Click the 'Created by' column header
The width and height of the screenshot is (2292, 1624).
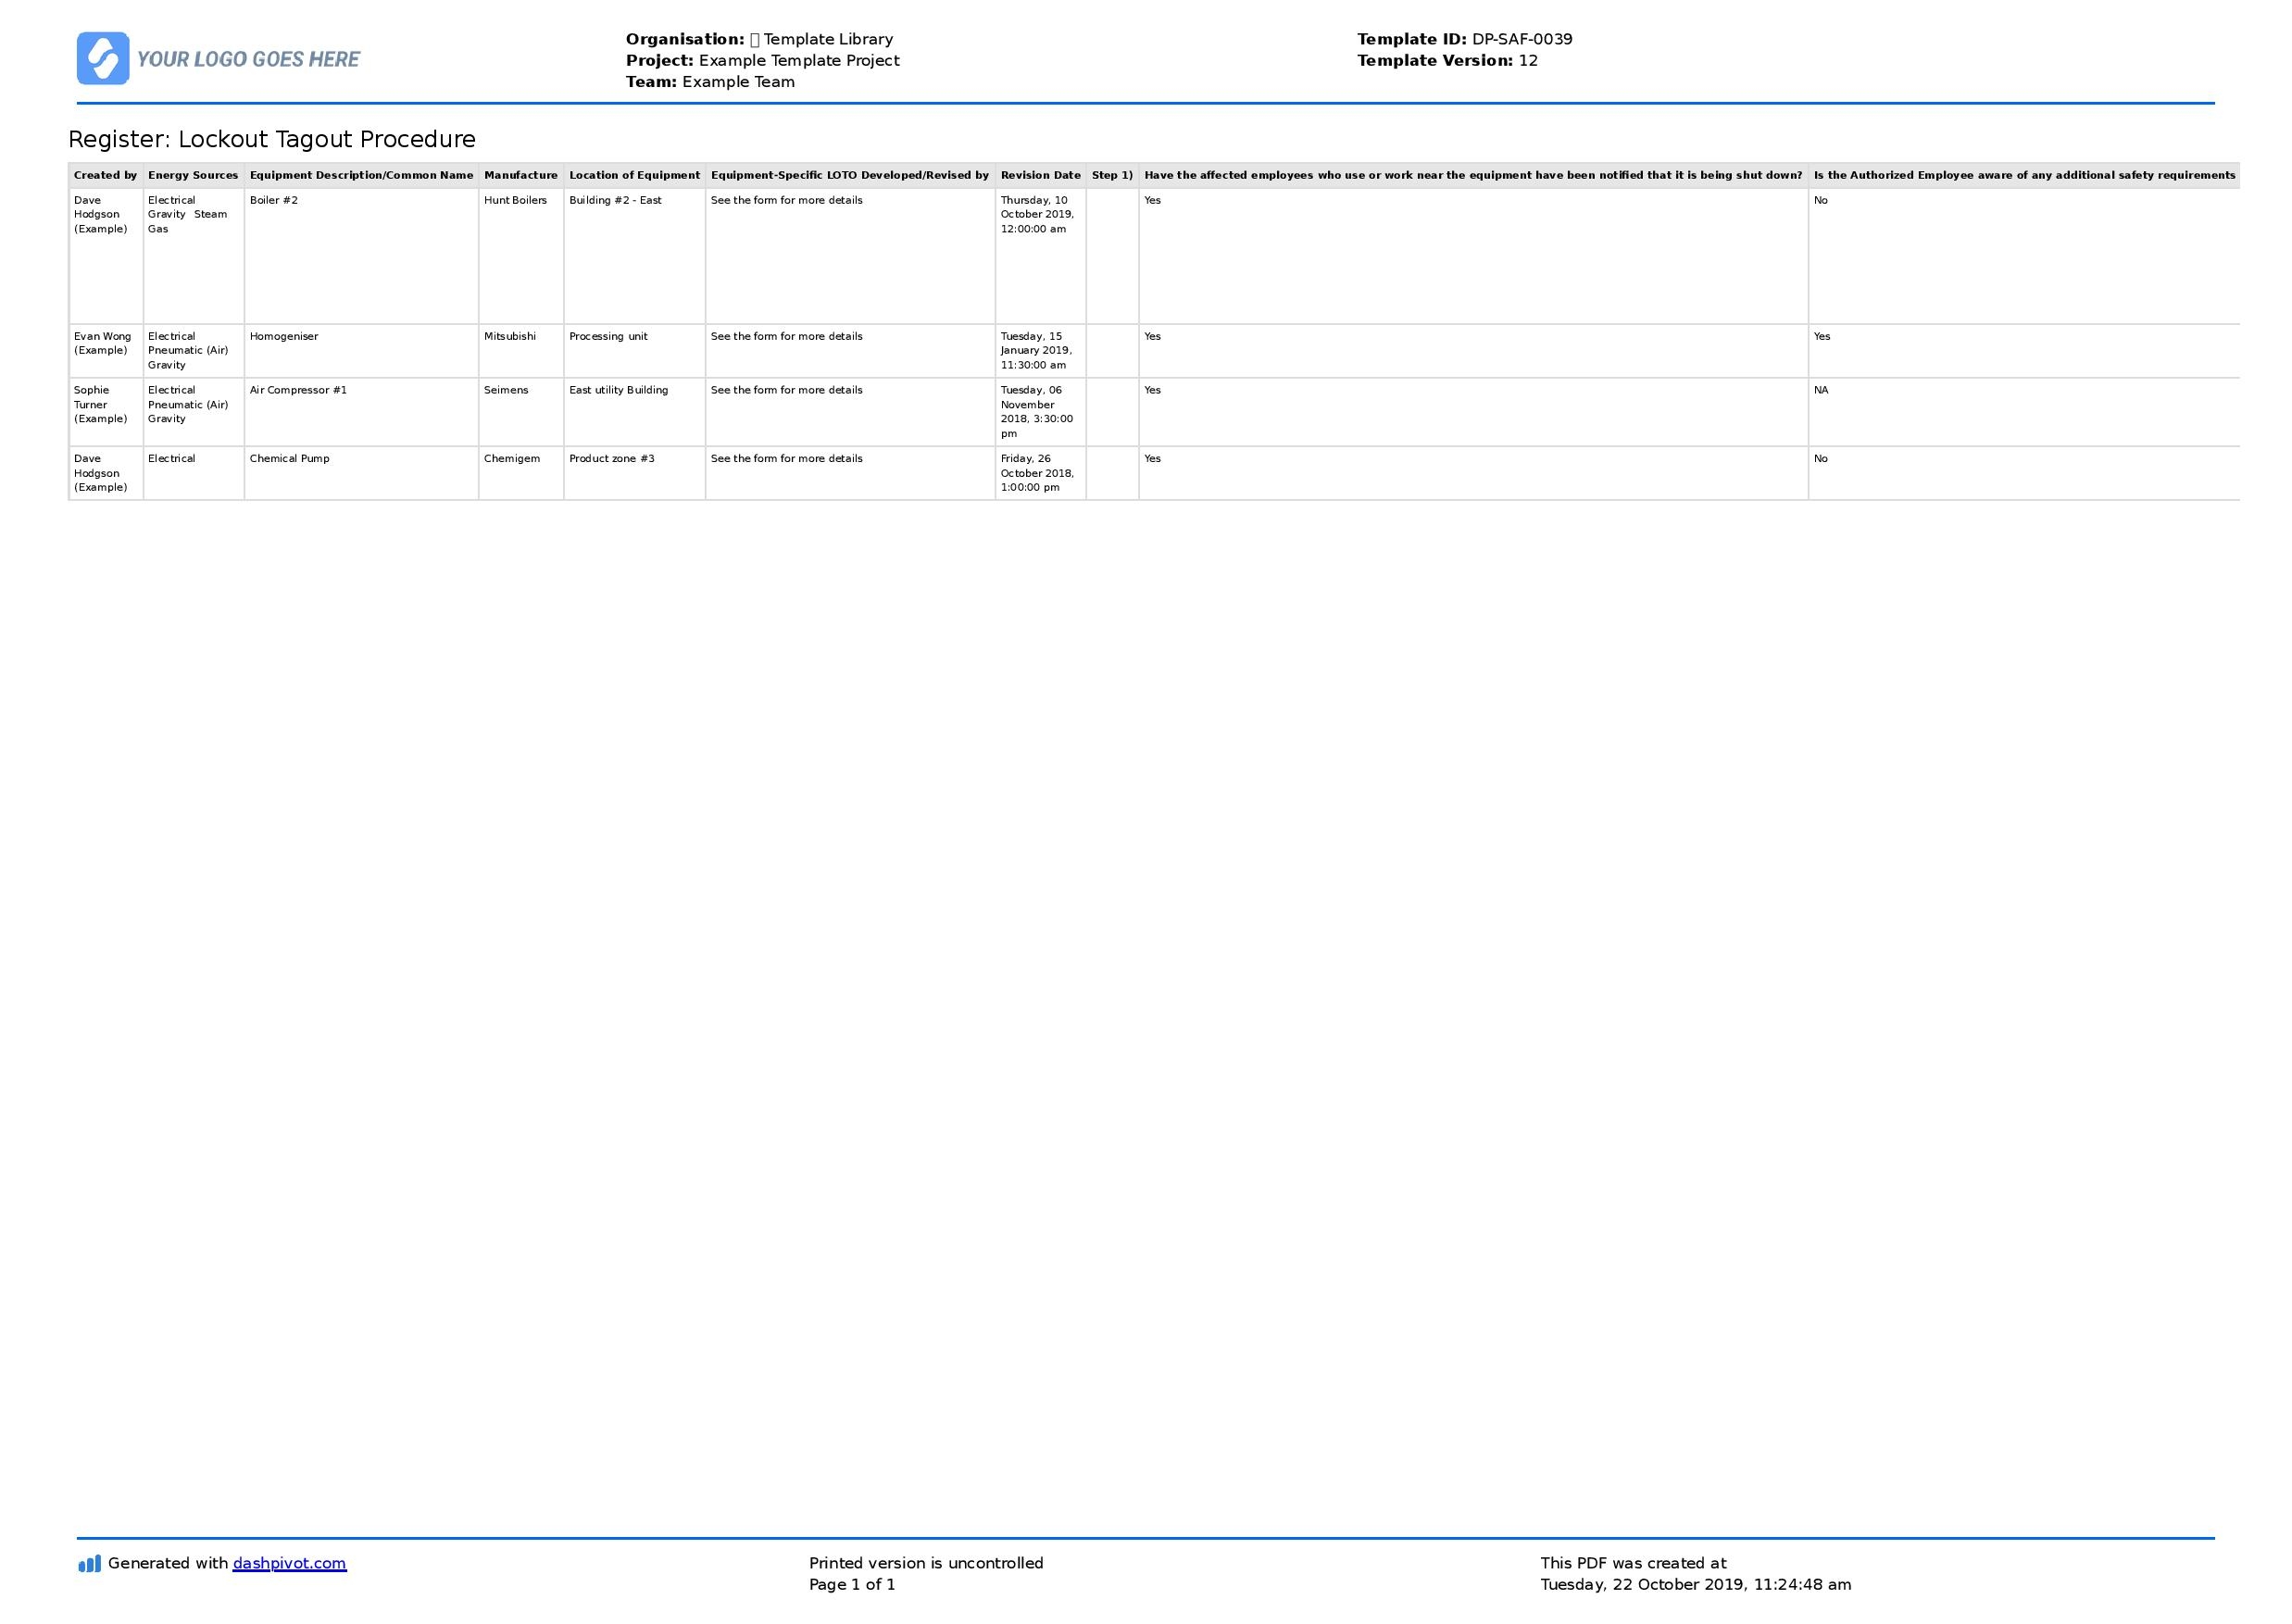pyautogui.click(x=105, y=175)
